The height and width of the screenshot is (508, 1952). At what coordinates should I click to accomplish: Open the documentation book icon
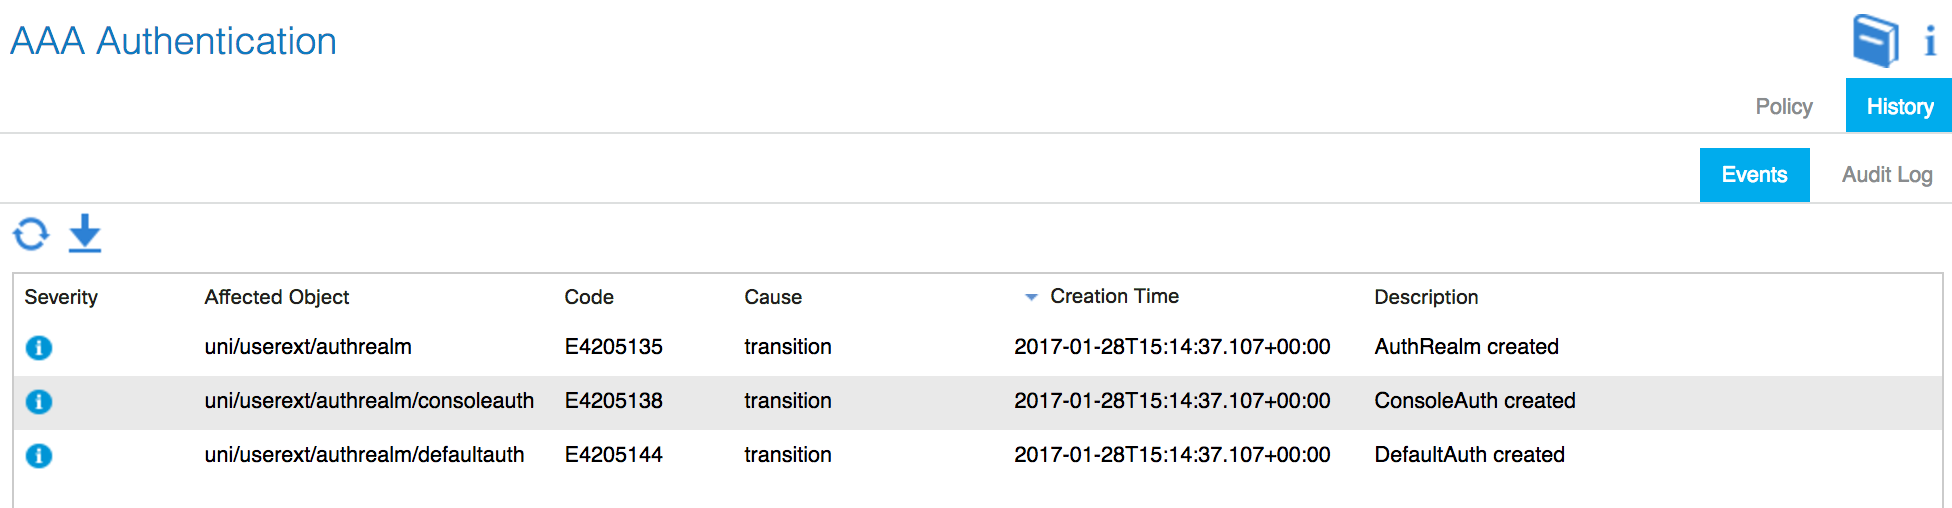(1875, 40)
